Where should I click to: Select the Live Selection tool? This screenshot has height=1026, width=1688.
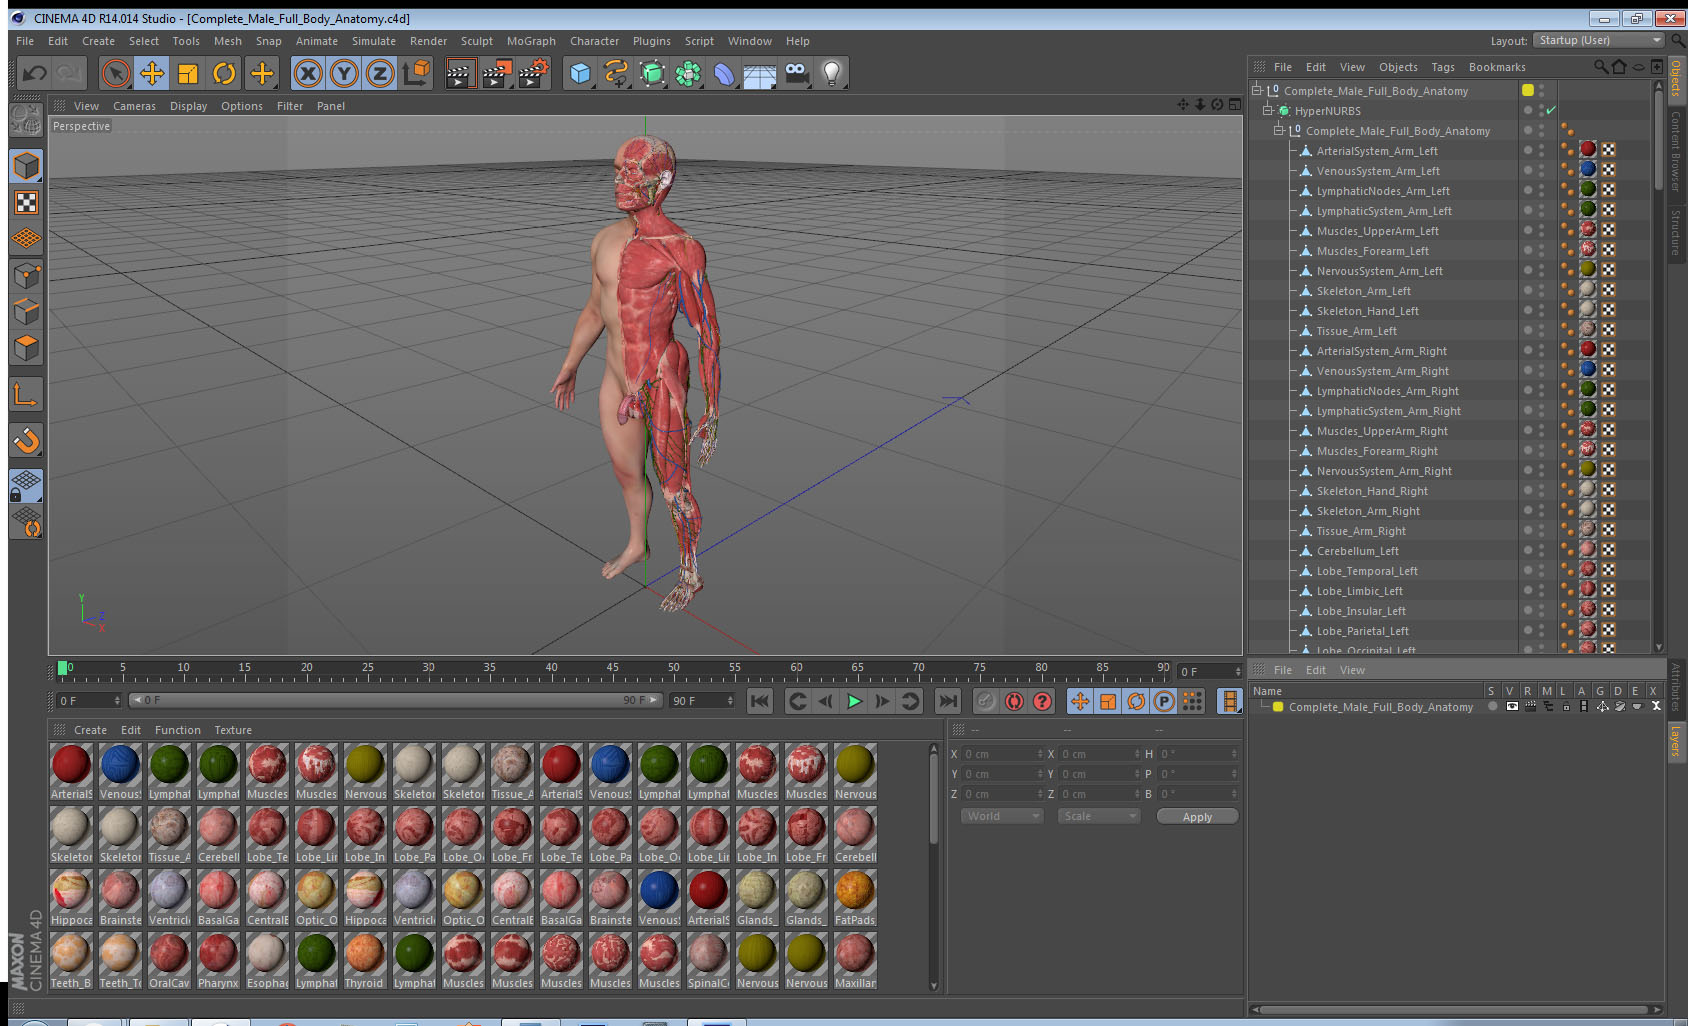[116, 73]
